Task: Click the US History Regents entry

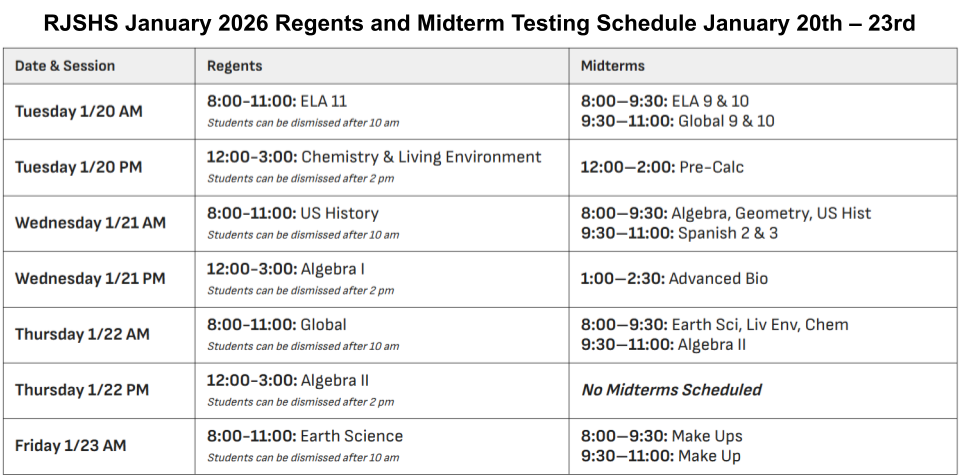Action: pos(293,213)
